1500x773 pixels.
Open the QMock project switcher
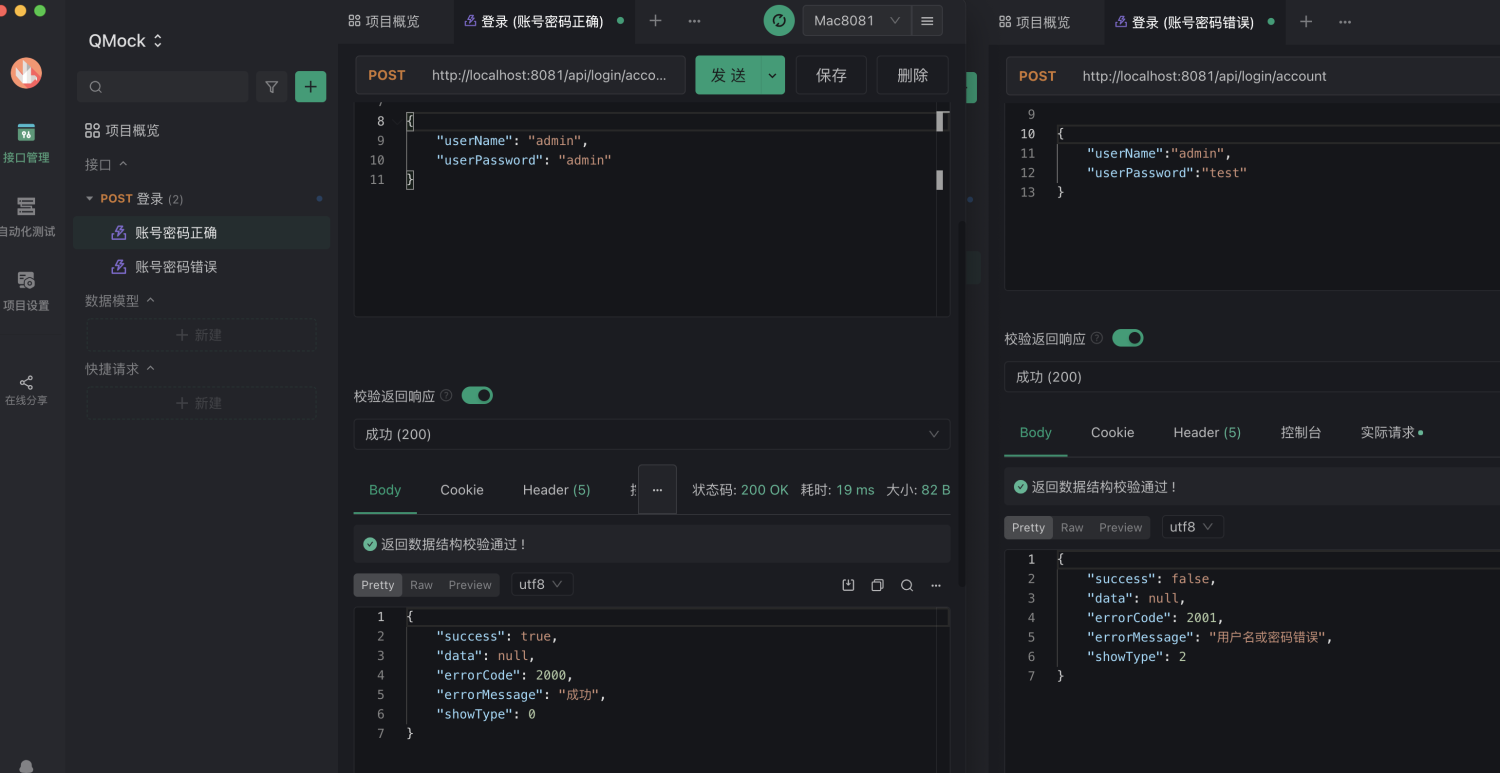(126, 41)
